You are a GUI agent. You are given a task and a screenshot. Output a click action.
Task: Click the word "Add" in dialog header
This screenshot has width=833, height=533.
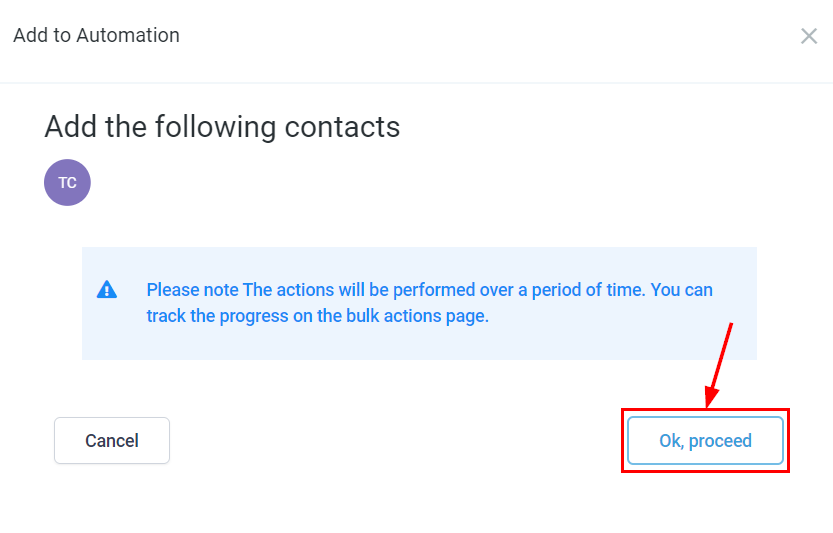[29, 35]
